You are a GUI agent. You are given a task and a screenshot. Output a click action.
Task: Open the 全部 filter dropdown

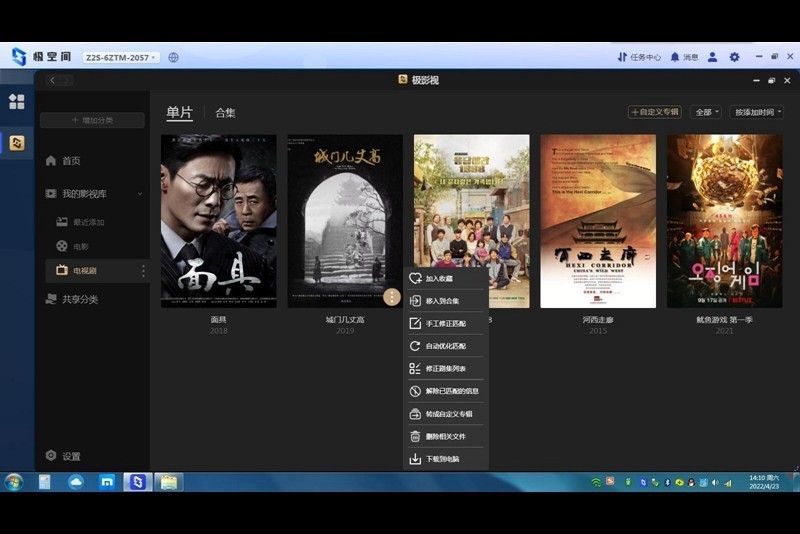[706, 112]
